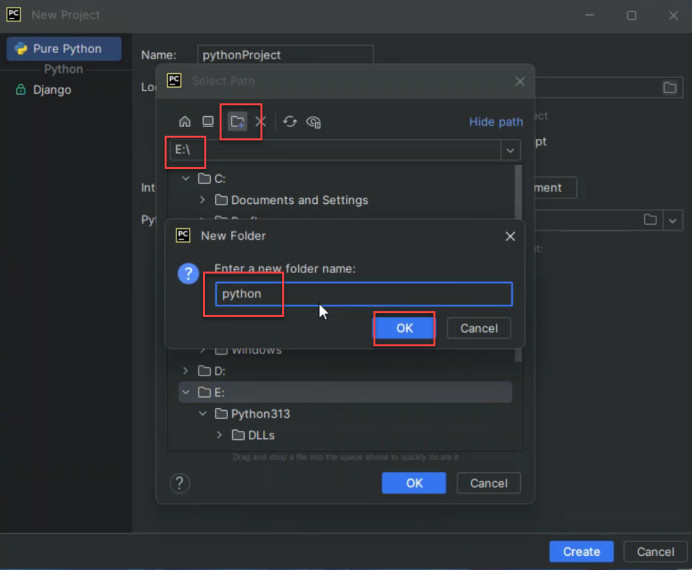Image resolution: width=692 pixels, height=571 pixels.
Task: Toggle the show hidden files eye icon
Action: pos(314,122)
